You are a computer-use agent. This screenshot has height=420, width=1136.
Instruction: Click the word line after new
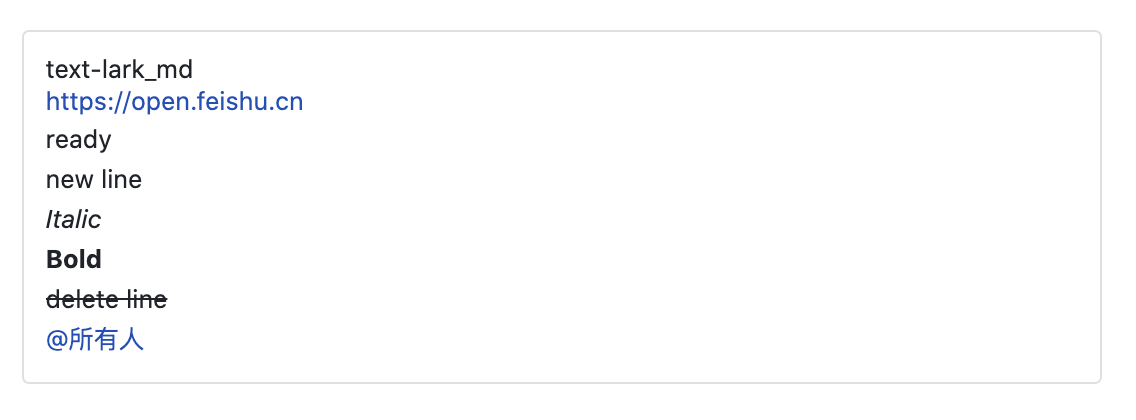pos(122,180)
